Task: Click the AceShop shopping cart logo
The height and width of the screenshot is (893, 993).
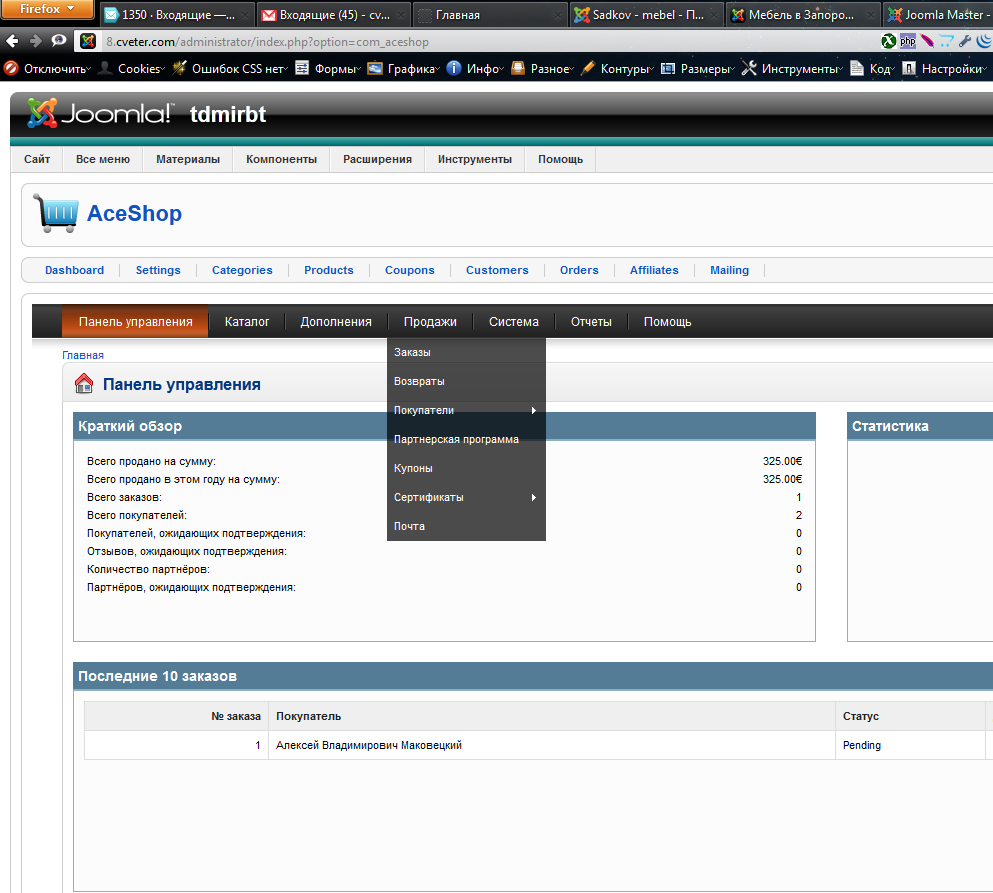Action: 56,213
